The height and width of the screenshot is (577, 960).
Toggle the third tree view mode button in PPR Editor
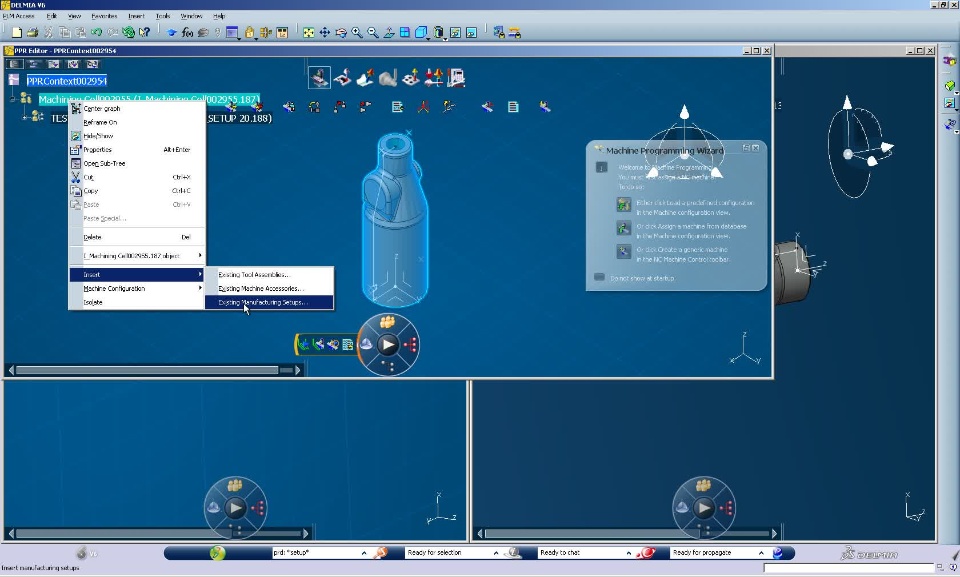pos(54,64)
